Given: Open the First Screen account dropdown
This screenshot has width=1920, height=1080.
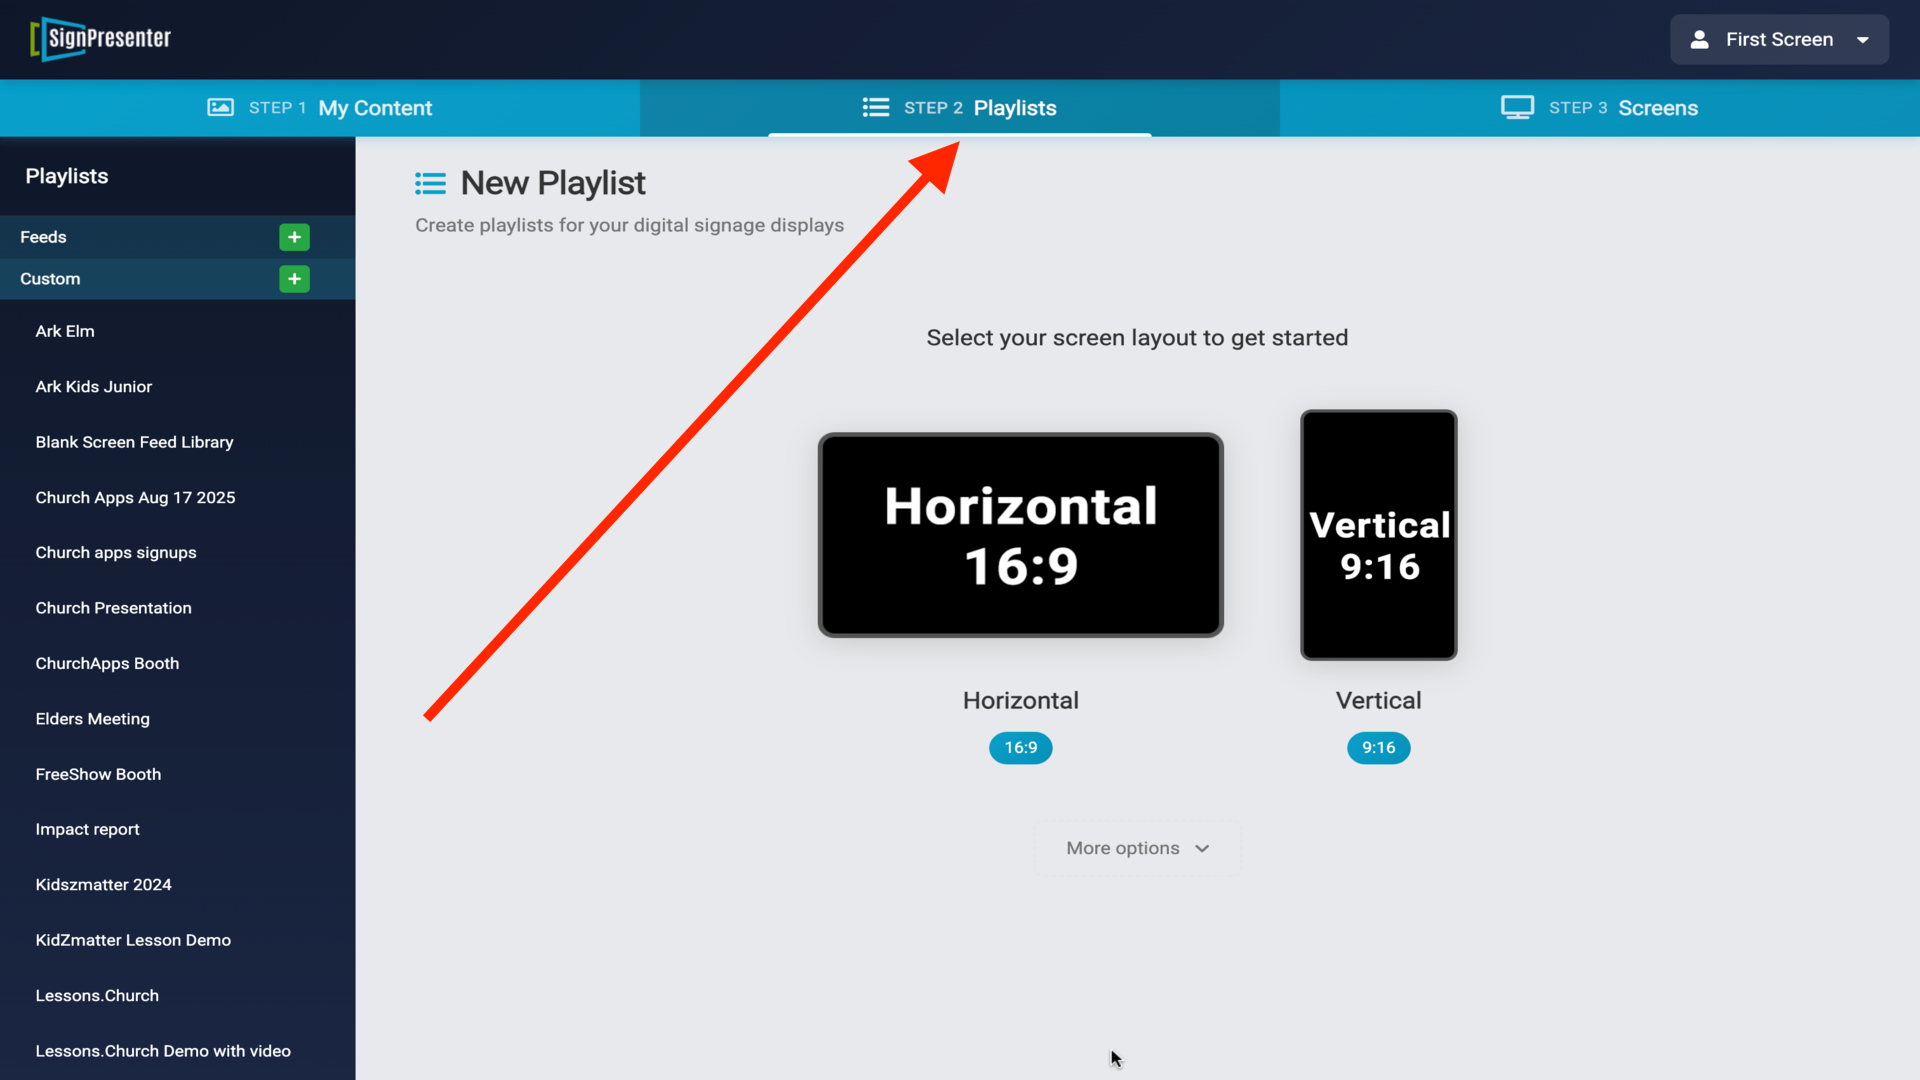Looking at the screenshot, I should tap(1779, 40).
